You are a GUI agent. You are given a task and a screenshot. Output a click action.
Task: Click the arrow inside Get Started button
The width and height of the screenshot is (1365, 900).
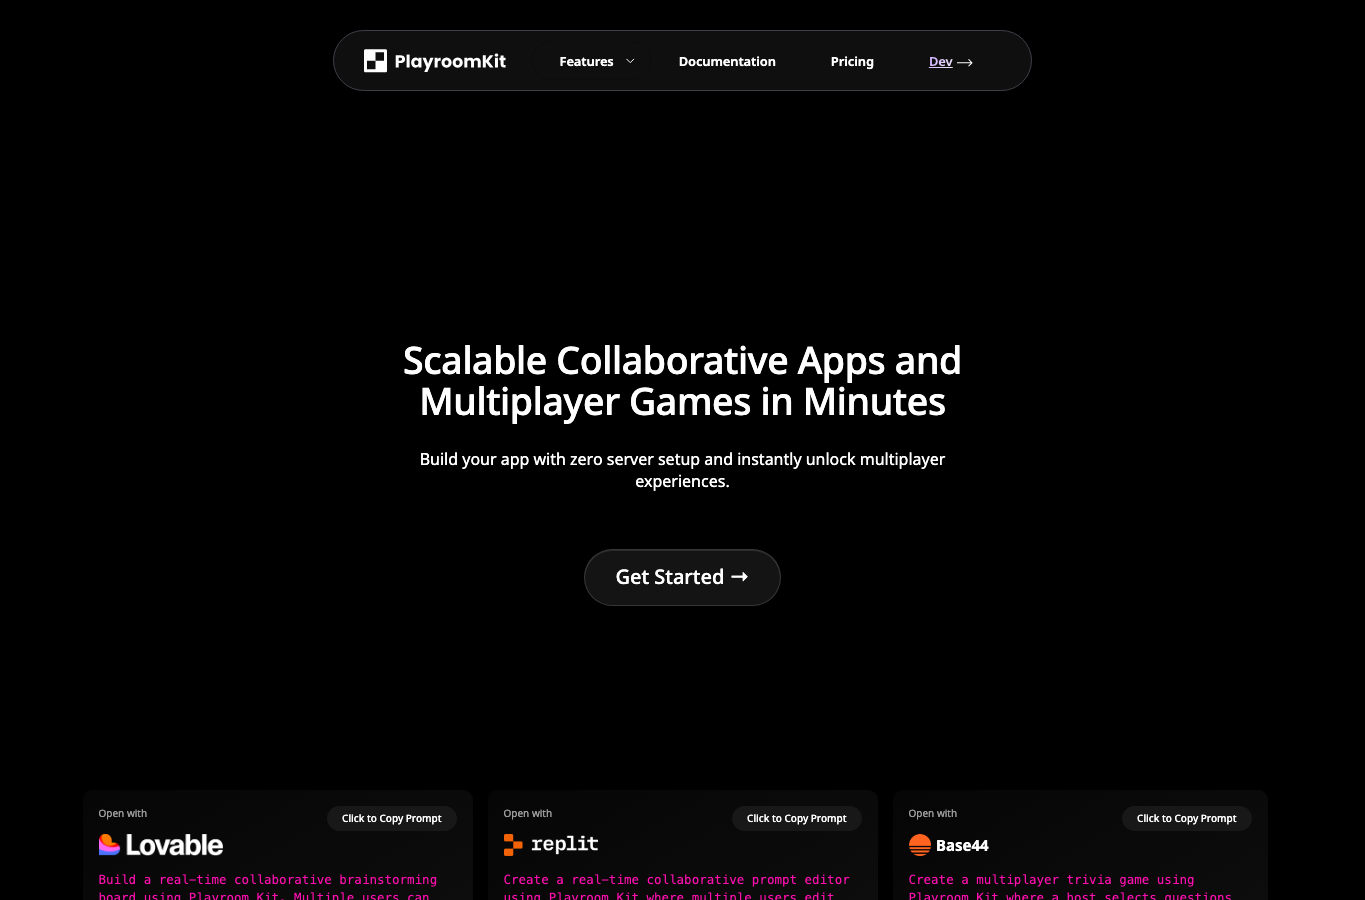tap(740, 577)
